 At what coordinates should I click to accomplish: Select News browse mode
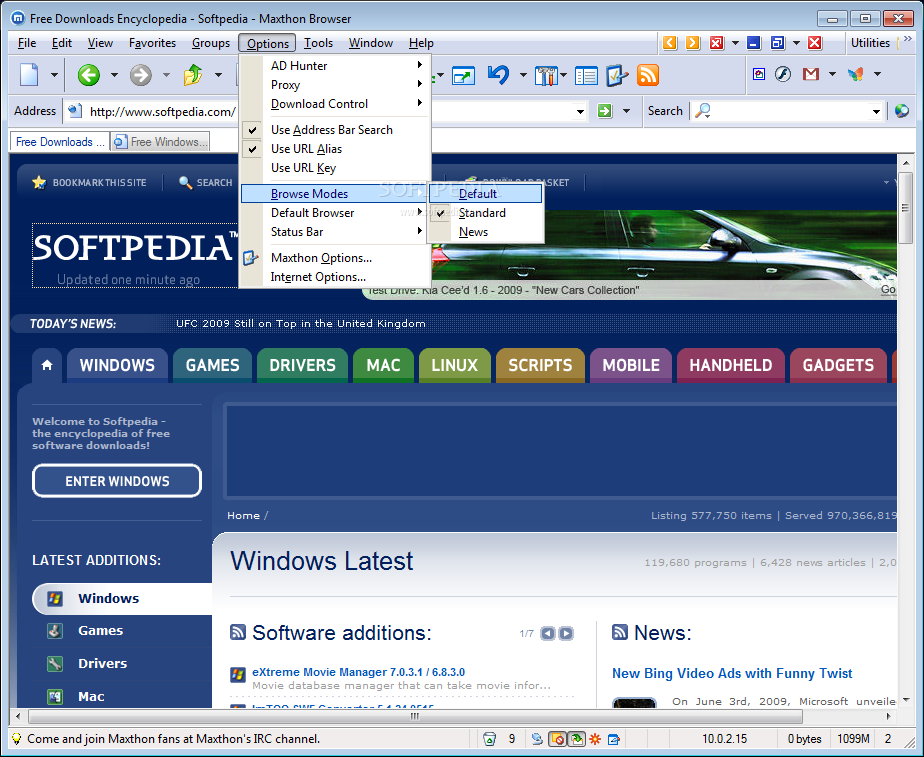pos(486,232)
